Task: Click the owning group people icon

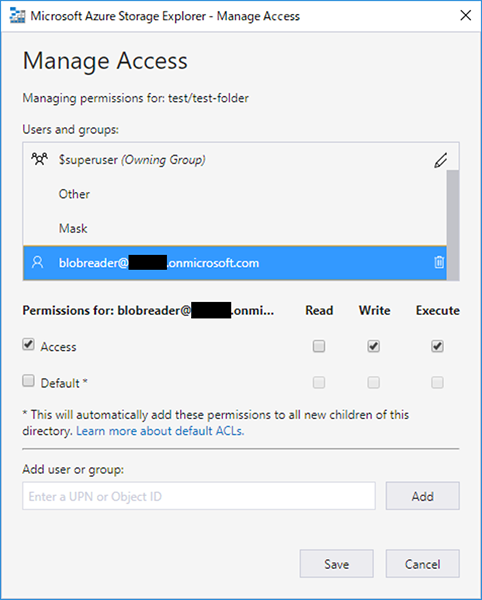Action: [x=39, y=159]
